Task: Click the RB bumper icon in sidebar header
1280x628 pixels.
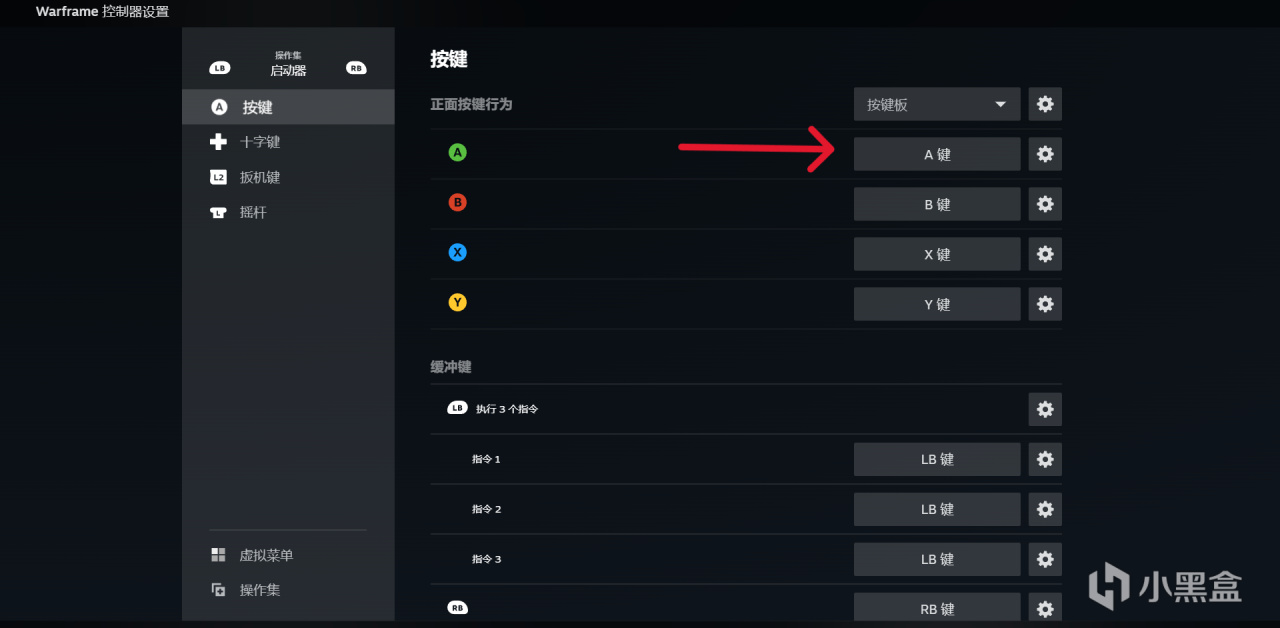Action: (356, 68)
